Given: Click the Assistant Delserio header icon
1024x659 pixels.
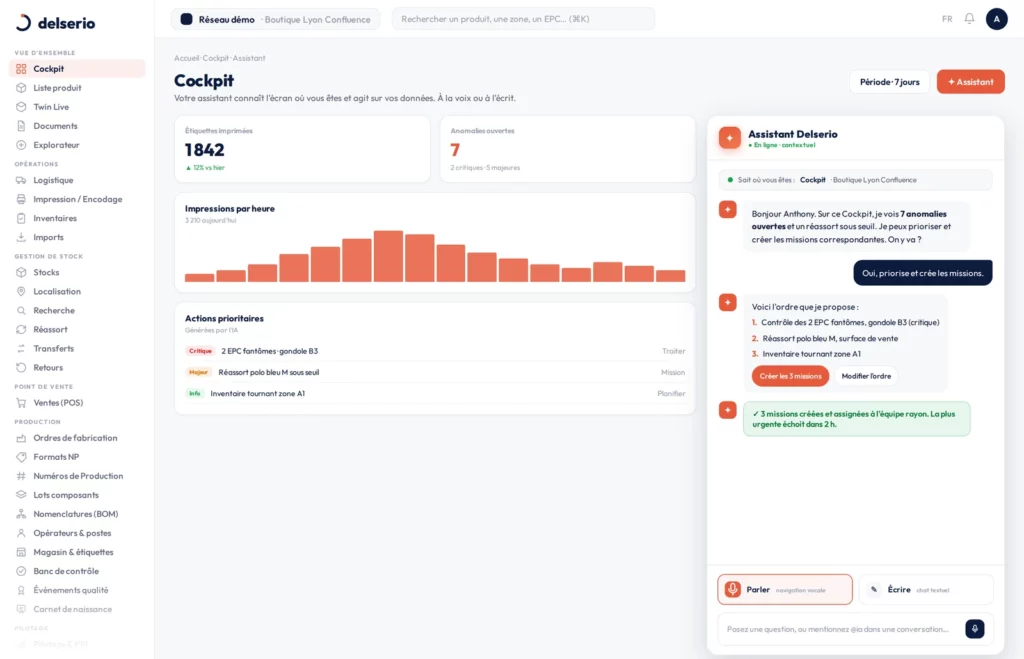Looking at the screenshot, I should [729, 138].
